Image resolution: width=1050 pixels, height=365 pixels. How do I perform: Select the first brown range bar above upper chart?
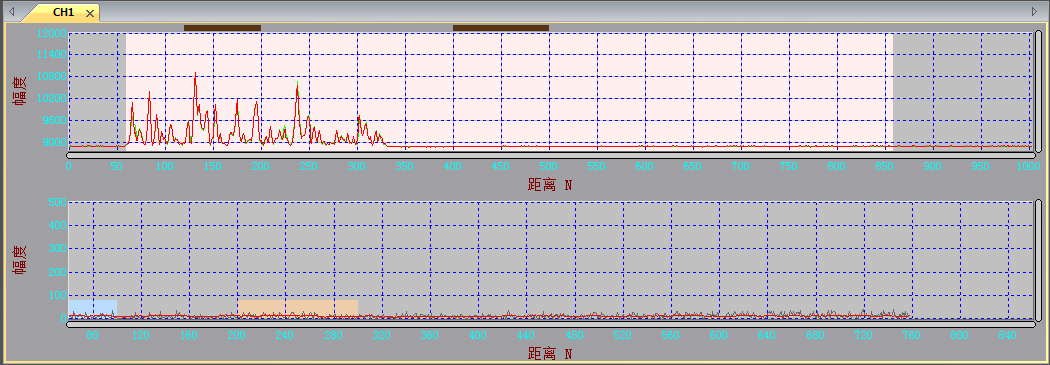222,28
